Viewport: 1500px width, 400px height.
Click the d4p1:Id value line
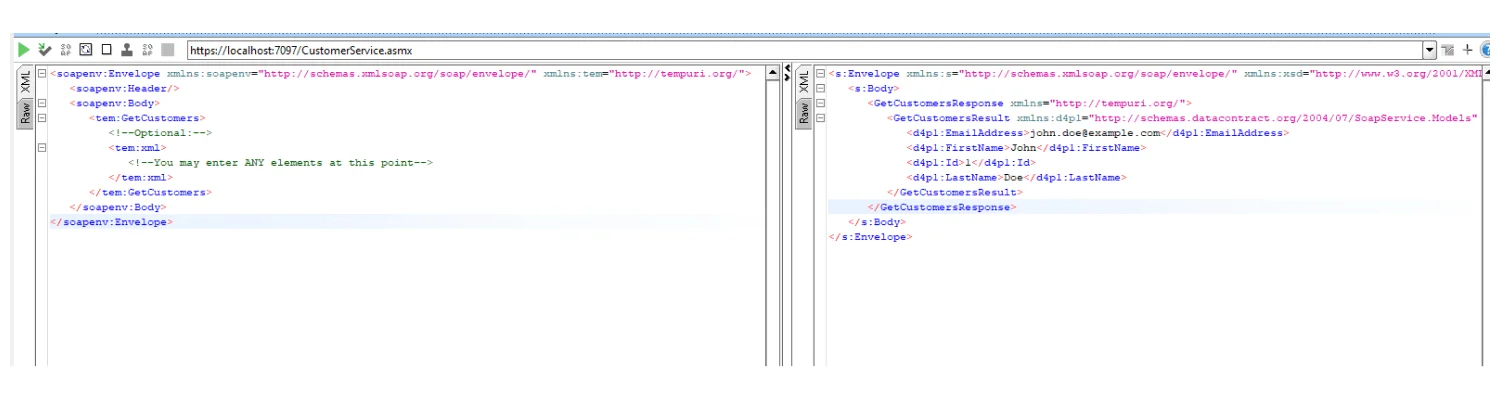coord(971,163)
